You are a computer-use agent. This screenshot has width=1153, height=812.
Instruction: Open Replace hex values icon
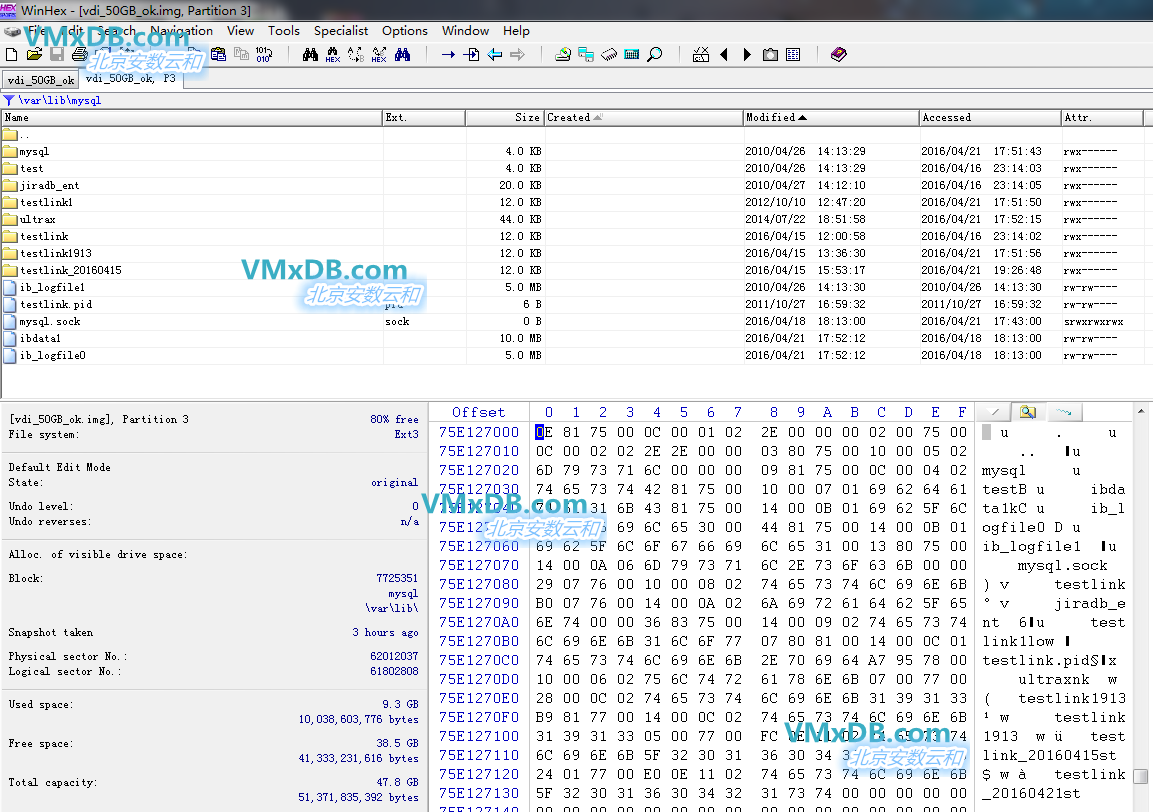point(379,54)
